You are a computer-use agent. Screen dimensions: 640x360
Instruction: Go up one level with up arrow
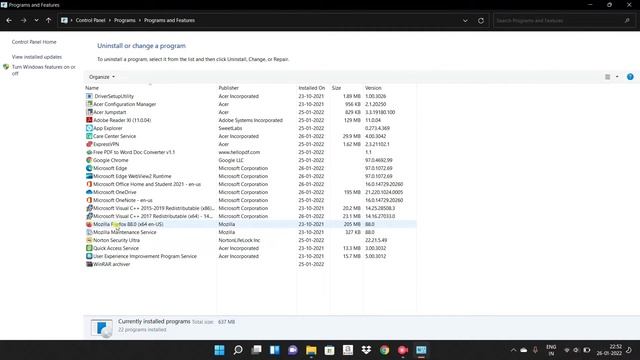point(49,20)
